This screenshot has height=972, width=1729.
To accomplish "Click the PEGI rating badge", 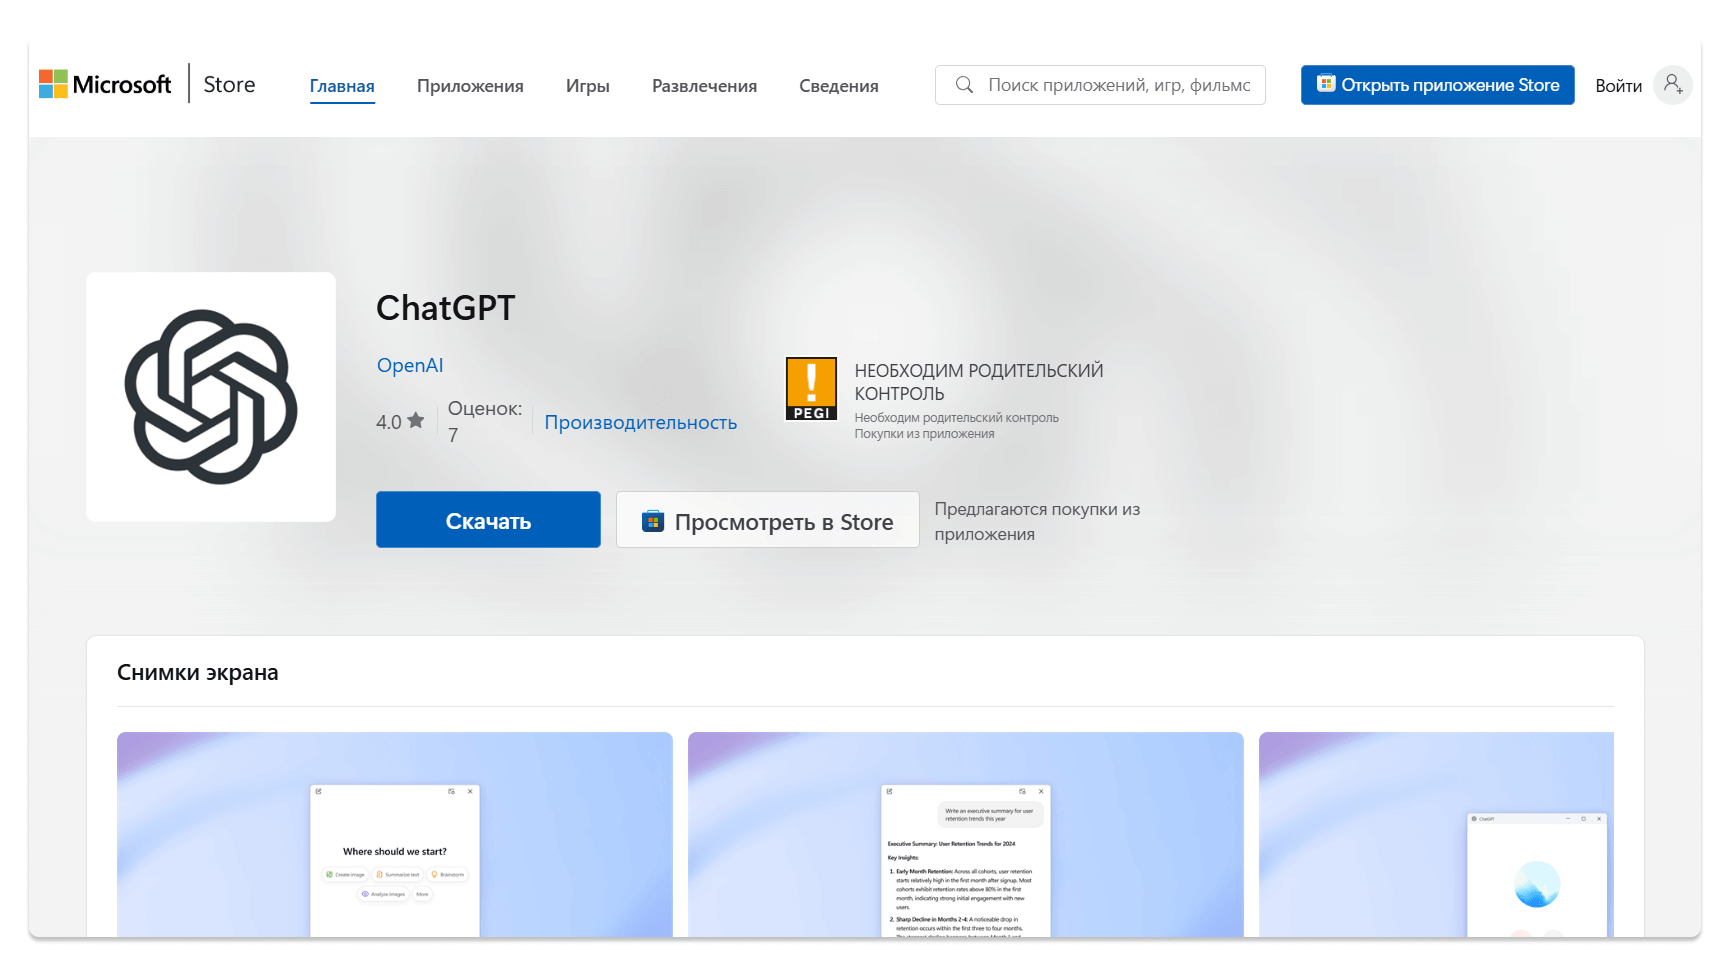I will [811, 389].
